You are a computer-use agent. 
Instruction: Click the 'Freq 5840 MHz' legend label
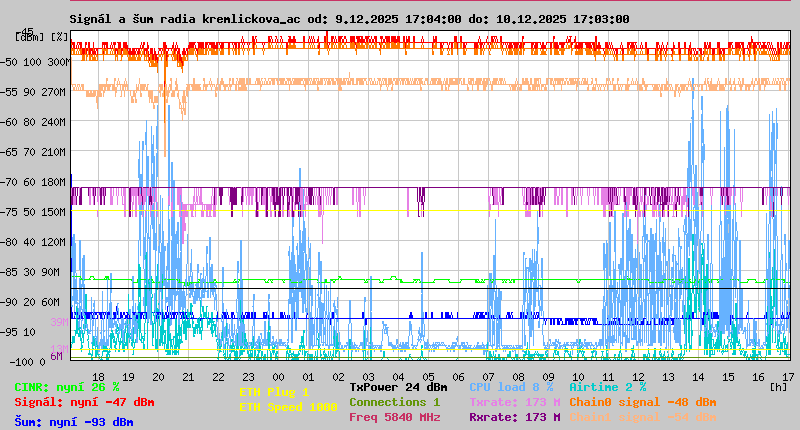(x=395, y=417)
